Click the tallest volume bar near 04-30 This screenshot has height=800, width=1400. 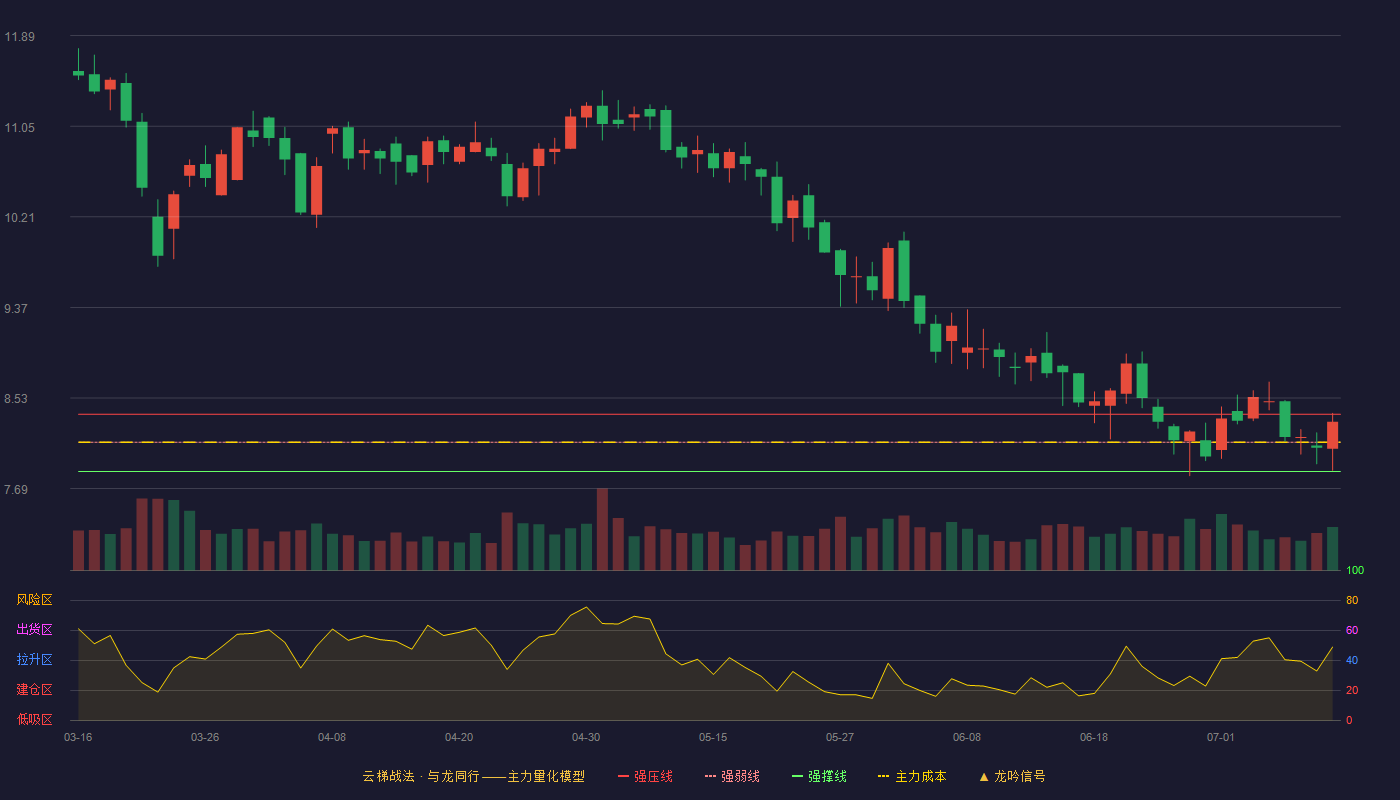[602, 530]
